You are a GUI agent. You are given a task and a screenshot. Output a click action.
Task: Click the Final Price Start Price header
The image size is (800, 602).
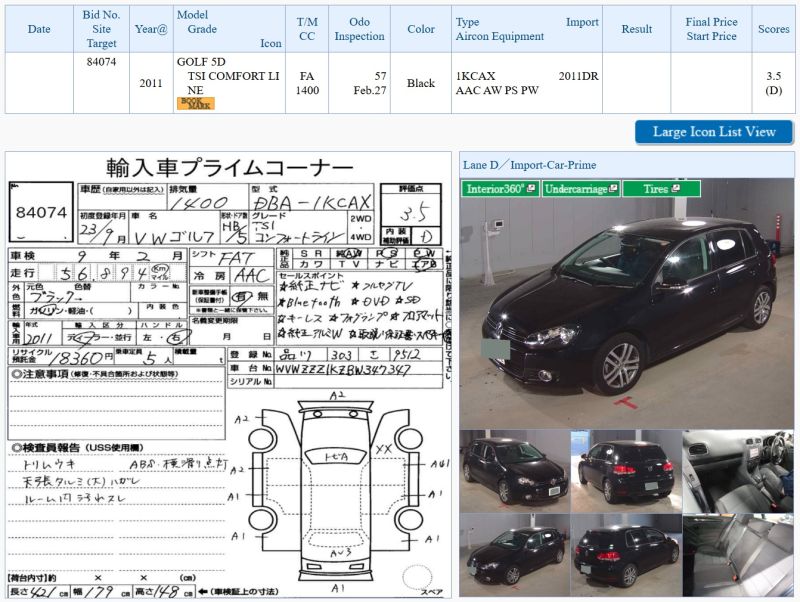[x=711, y=29]
